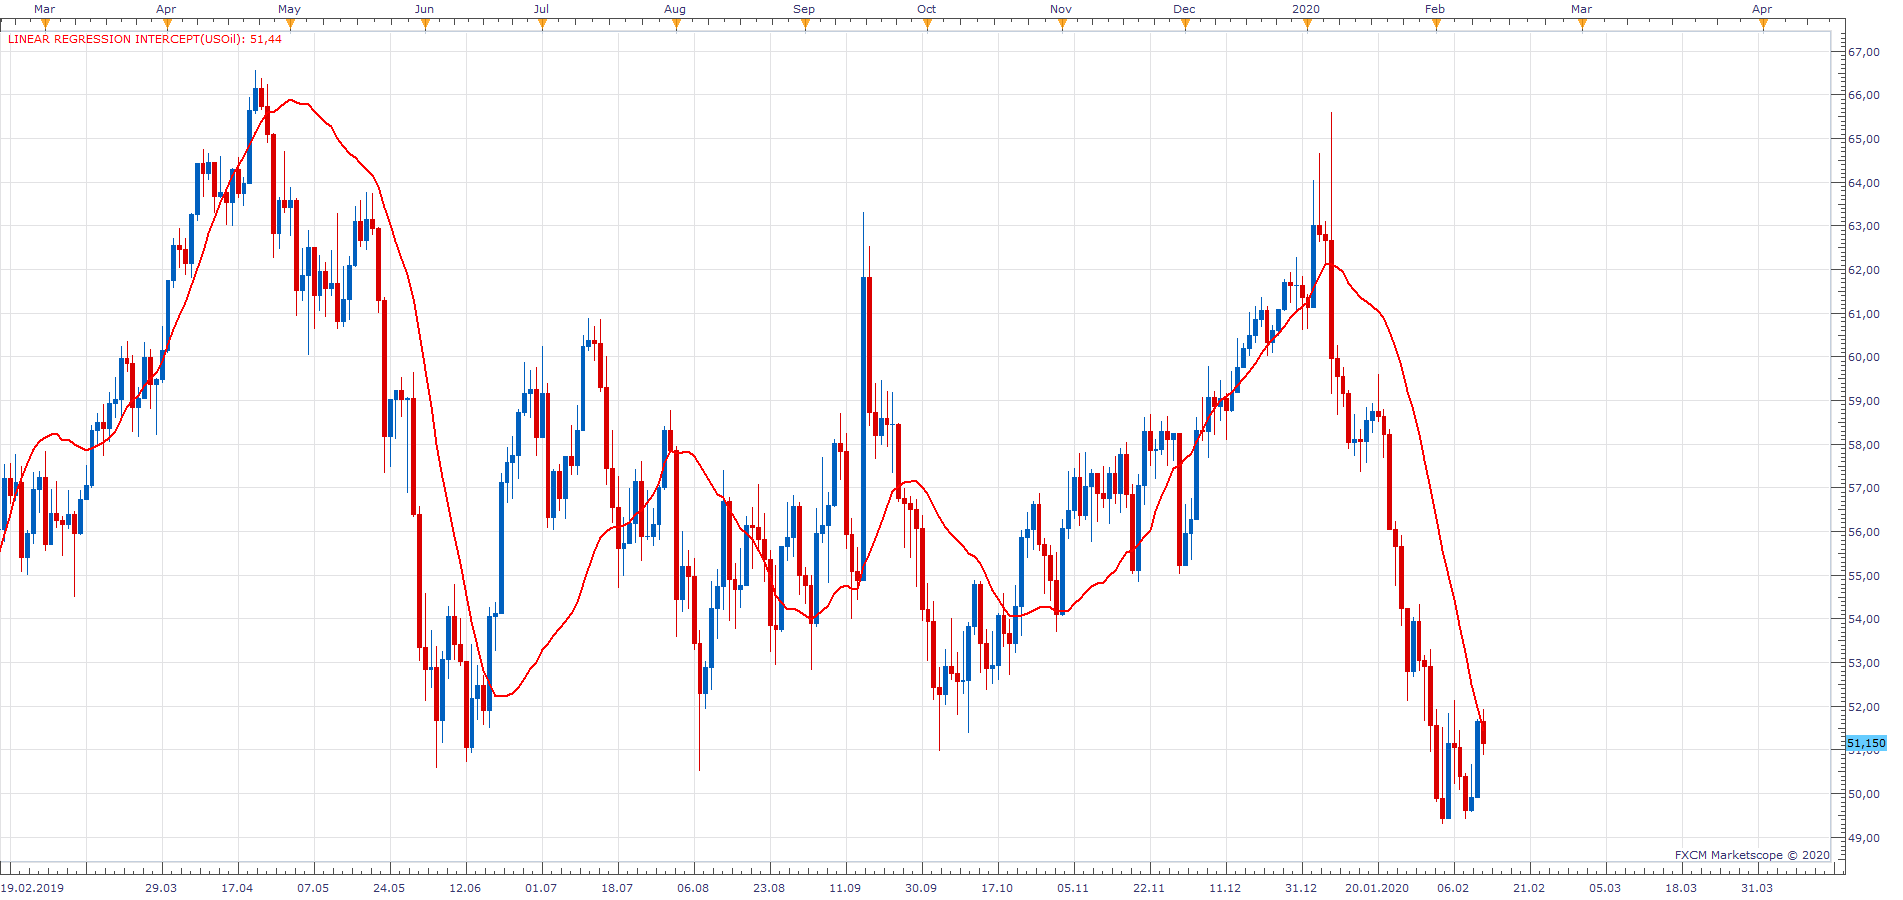Click the 52,00 price axis label
This screenshot has height=900, width=1903.
pyautogui.click(x=1864, y=707)
